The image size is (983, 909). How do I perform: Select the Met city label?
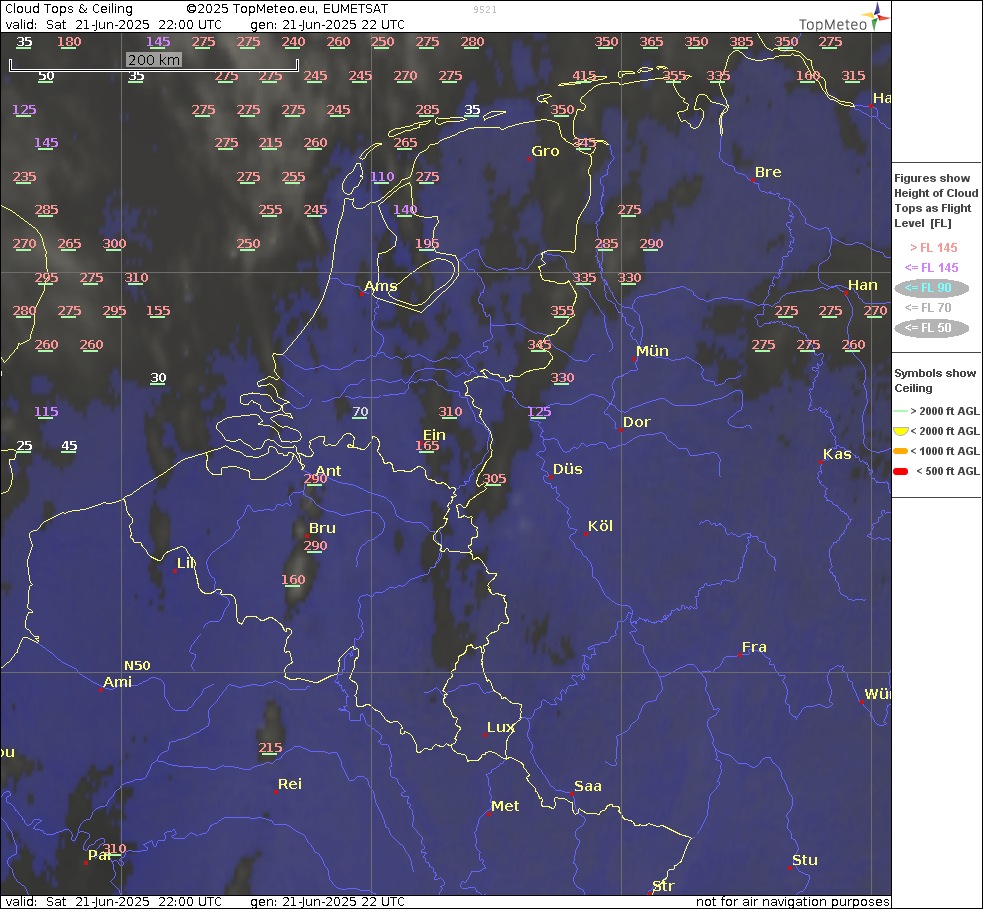[505, 806]
